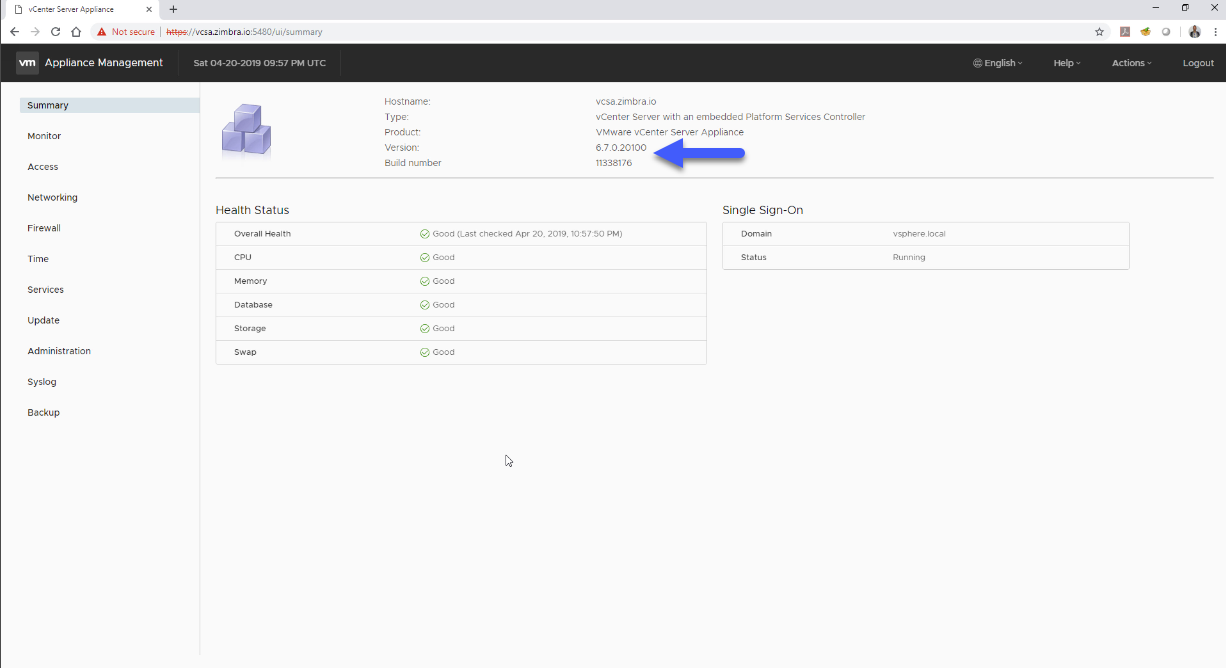Open the Services page
The width and height of the screenshot is (1226, 668).
click(x=46, y=290)
